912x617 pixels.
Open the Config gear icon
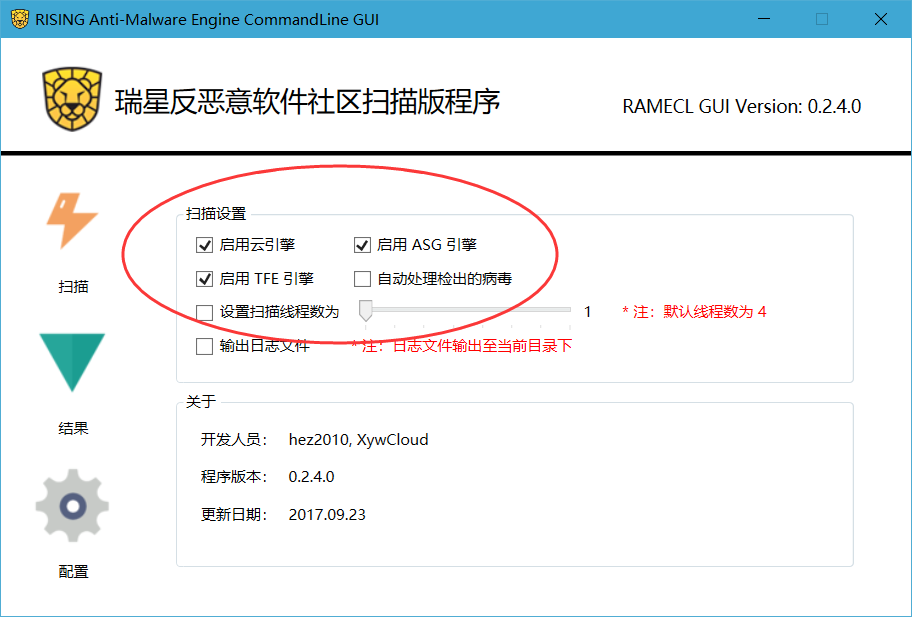coord(72,505)
